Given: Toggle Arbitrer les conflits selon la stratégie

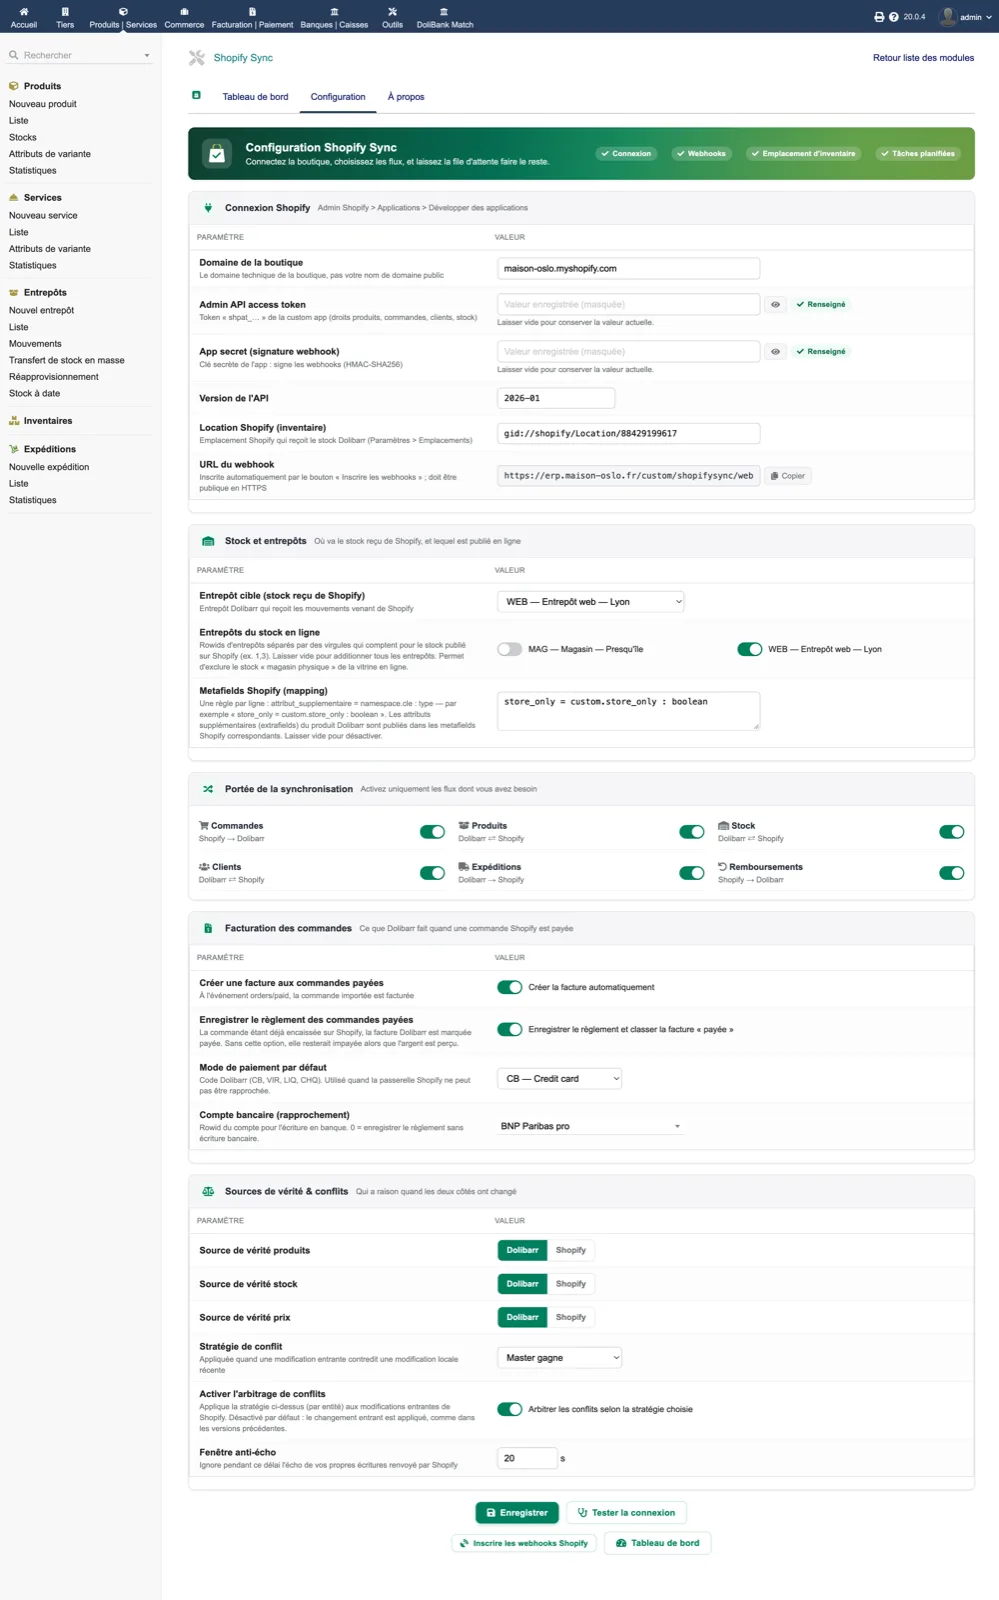Looking at the screenshot, I should pyautogui.click(x=510, y=1409).
